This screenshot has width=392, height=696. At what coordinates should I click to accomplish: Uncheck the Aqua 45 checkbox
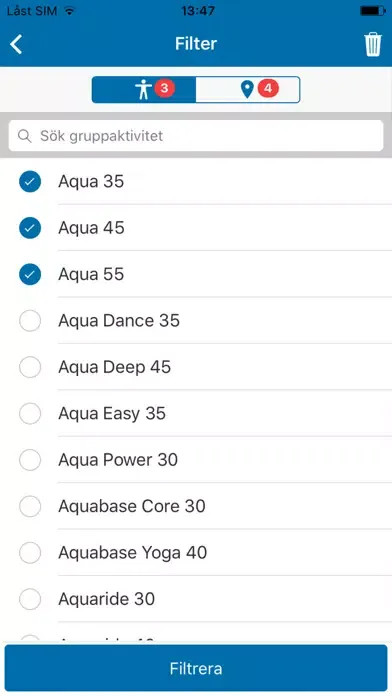tap(30, 228)
